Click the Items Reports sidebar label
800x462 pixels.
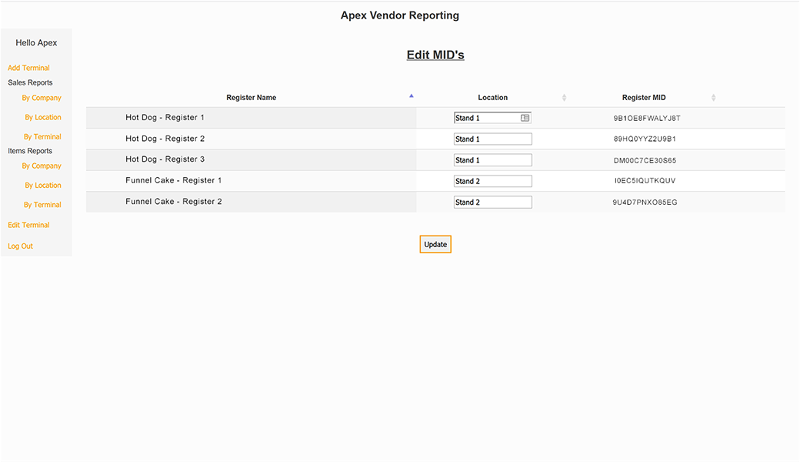[30, 151]
